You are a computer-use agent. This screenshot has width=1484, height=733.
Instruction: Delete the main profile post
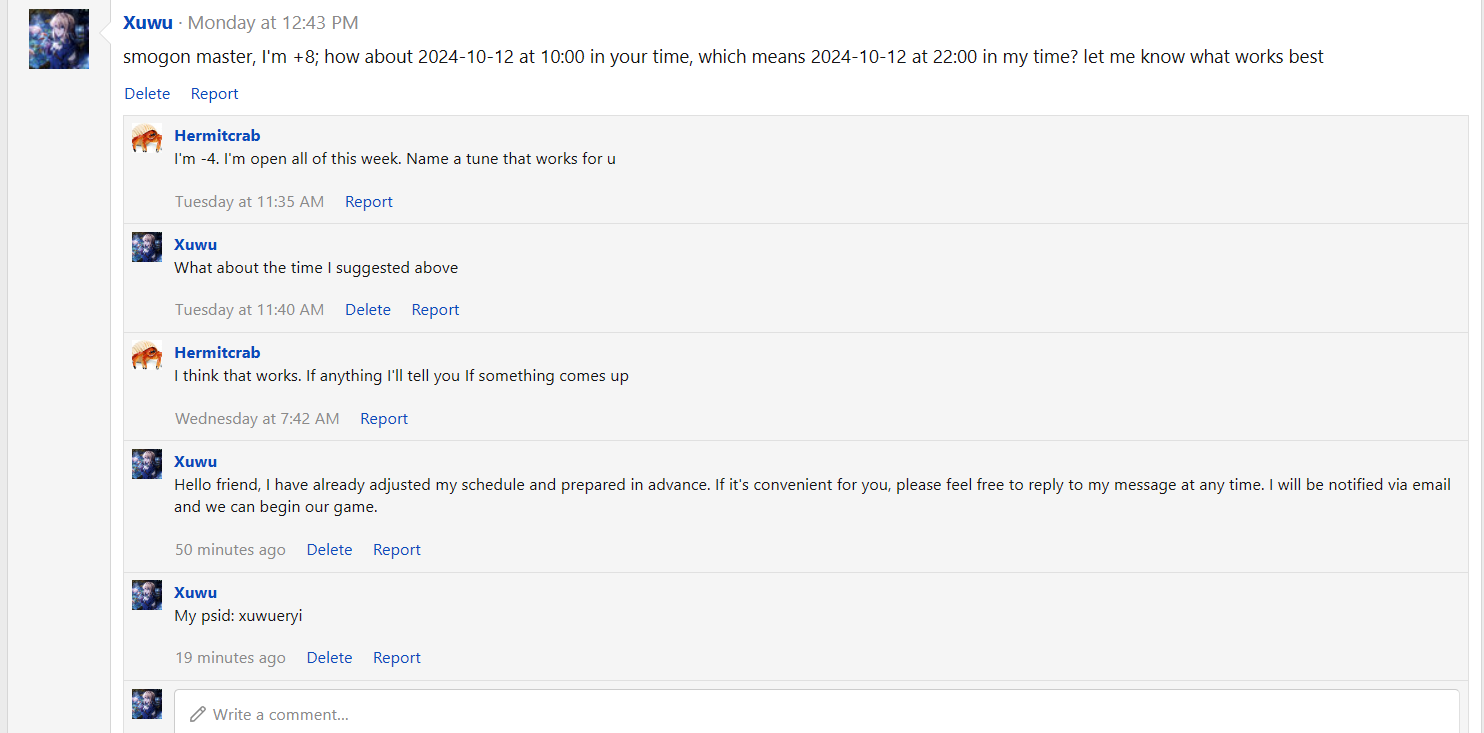(x=147, y=94)
